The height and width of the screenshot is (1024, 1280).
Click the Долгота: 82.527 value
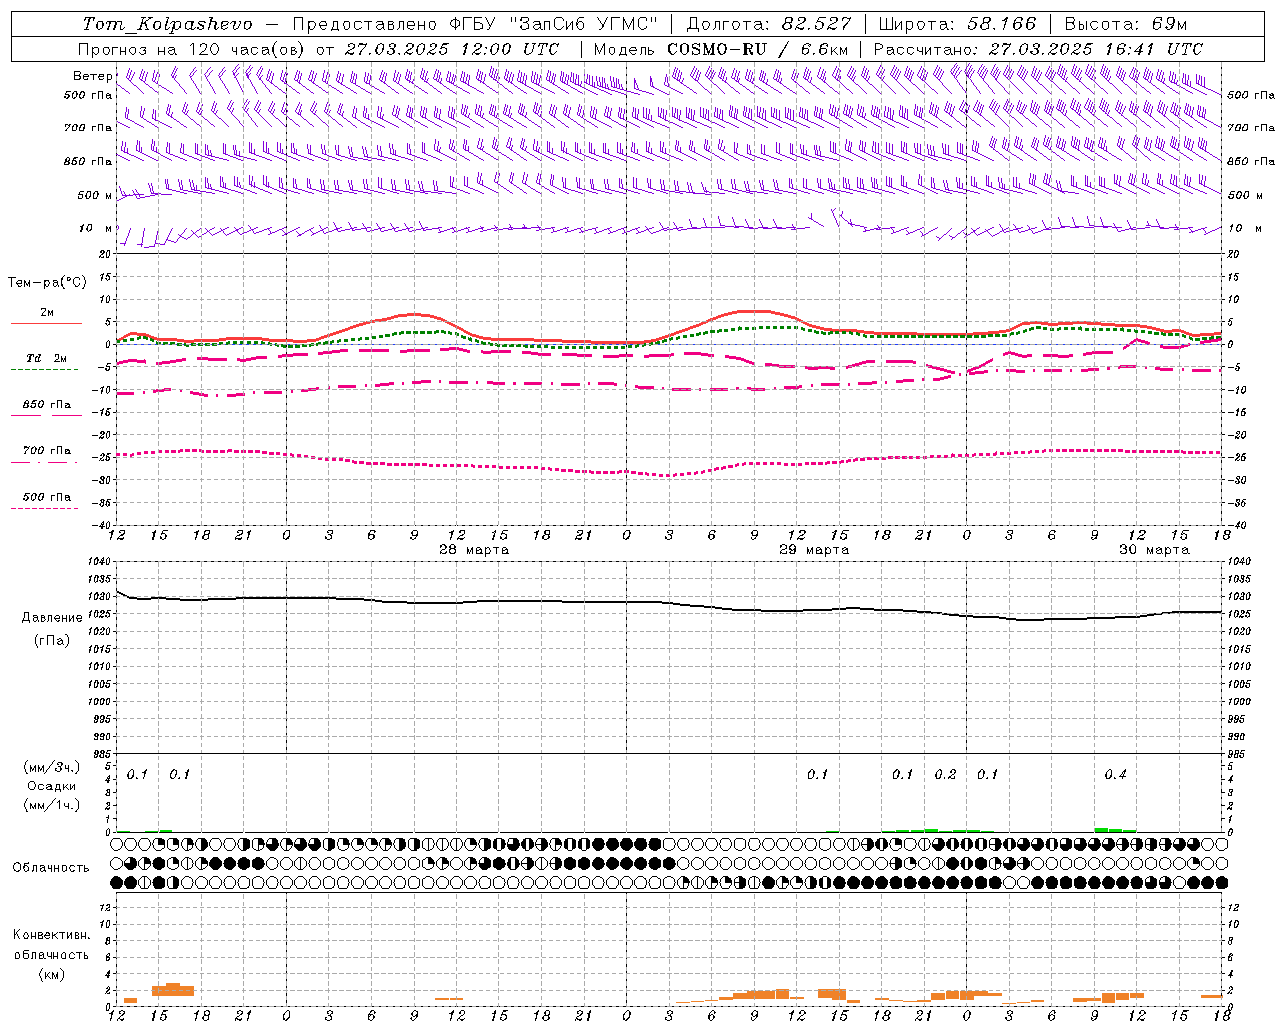769,24
